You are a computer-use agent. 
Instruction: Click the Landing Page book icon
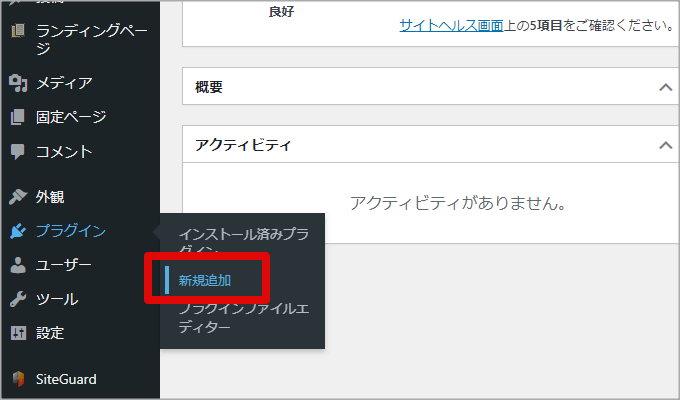point(18,31)
